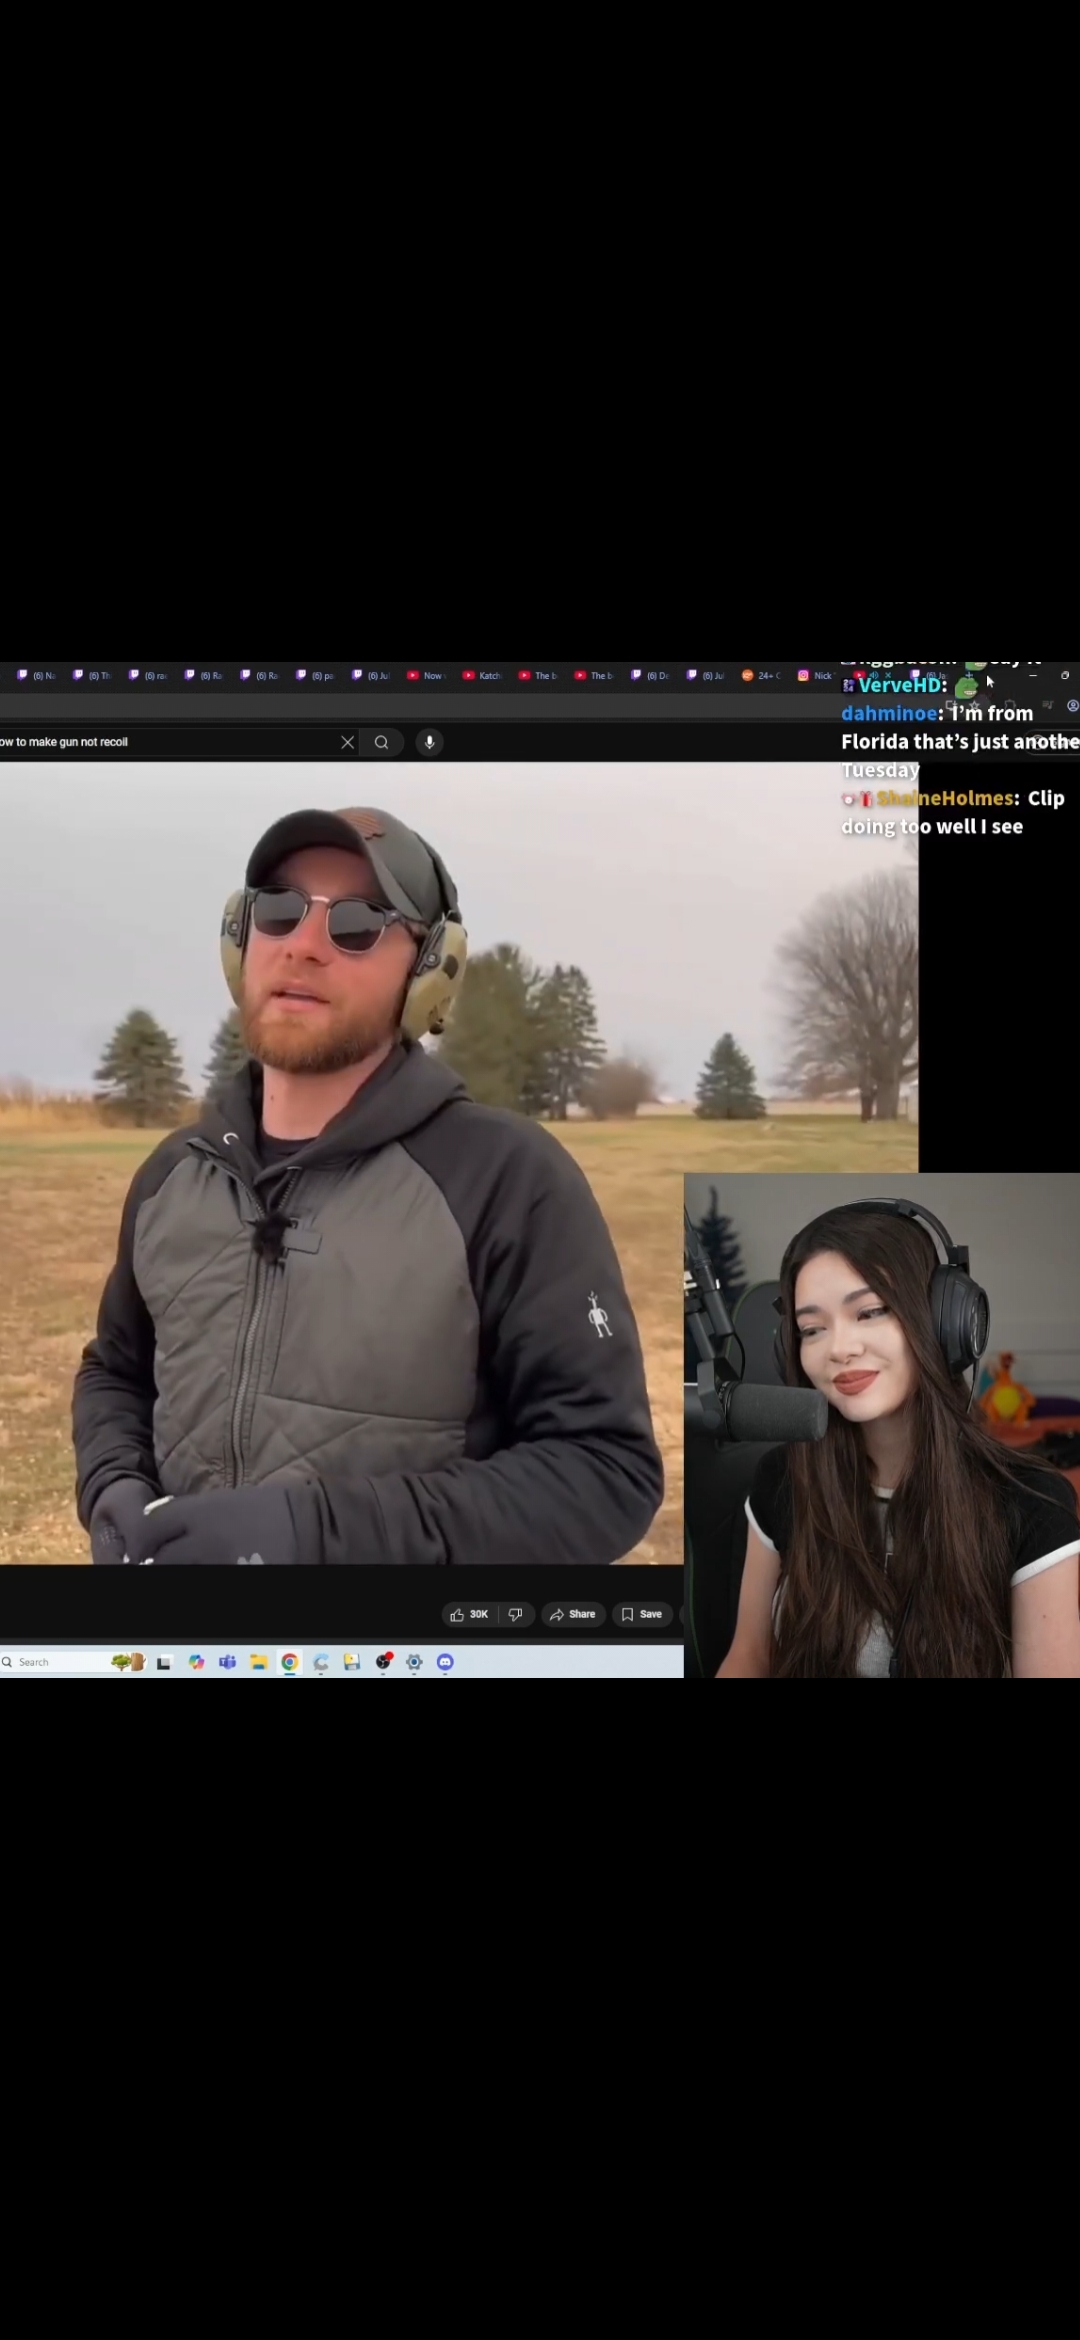Switch to the '(6) Na' Twitch tab
This screenshot has height=2340, width=1080.
click(37, 676)
